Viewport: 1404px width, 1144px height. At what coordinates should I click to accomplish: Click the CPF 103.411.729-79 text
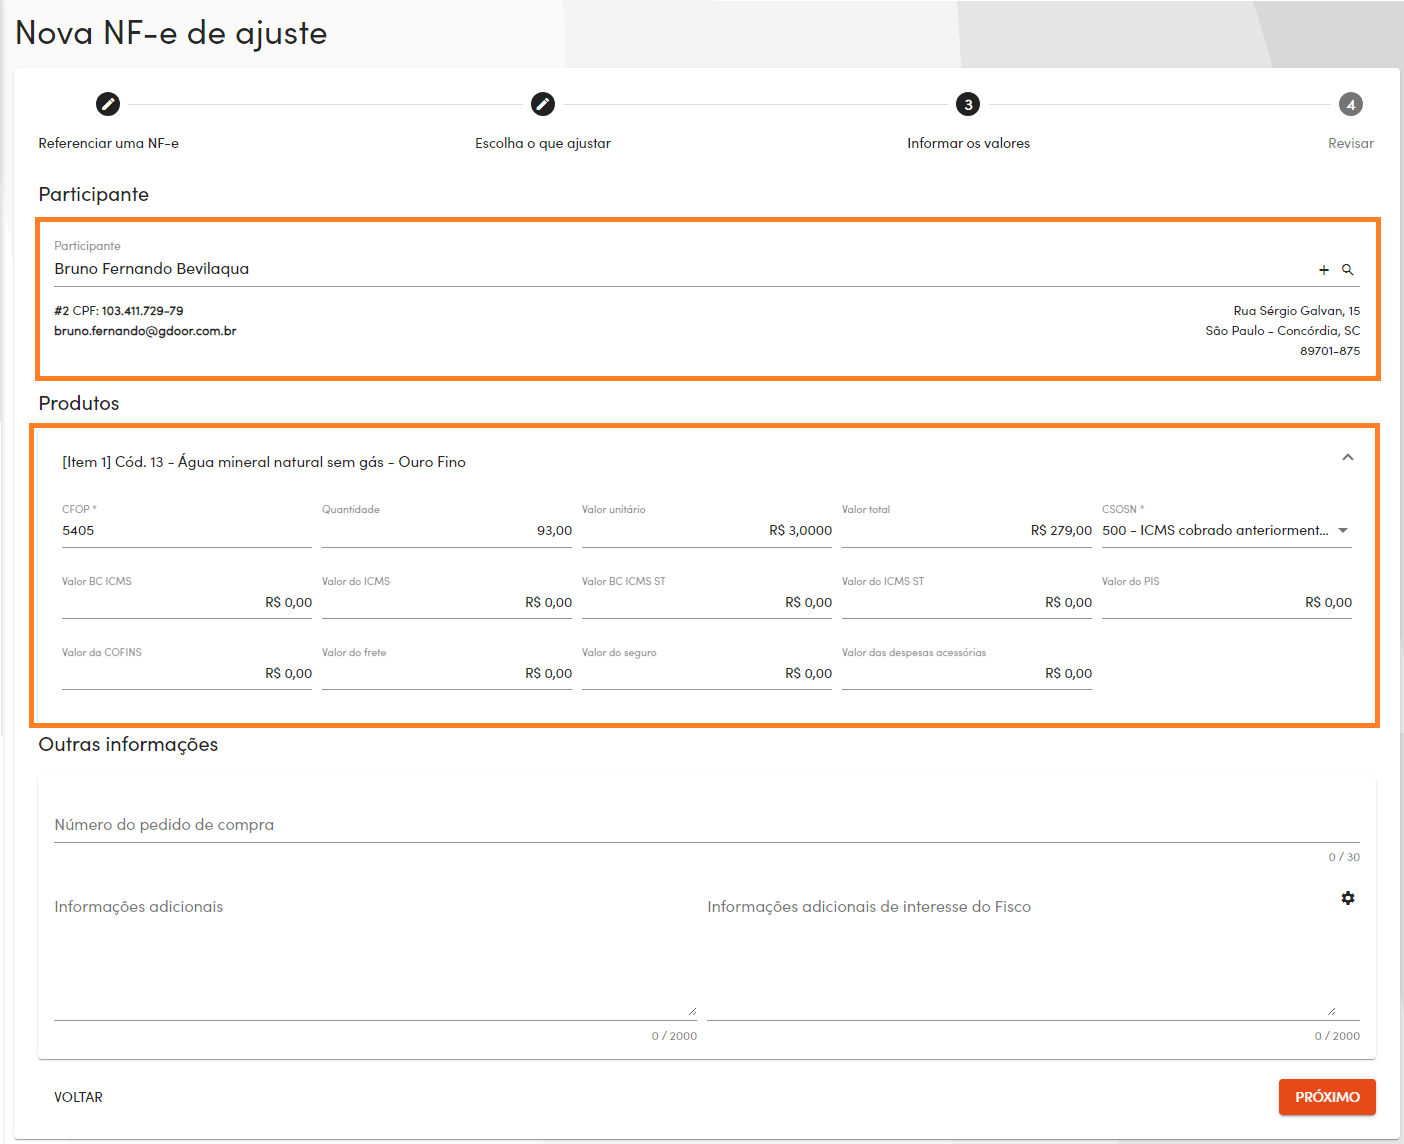pos(128,311)
